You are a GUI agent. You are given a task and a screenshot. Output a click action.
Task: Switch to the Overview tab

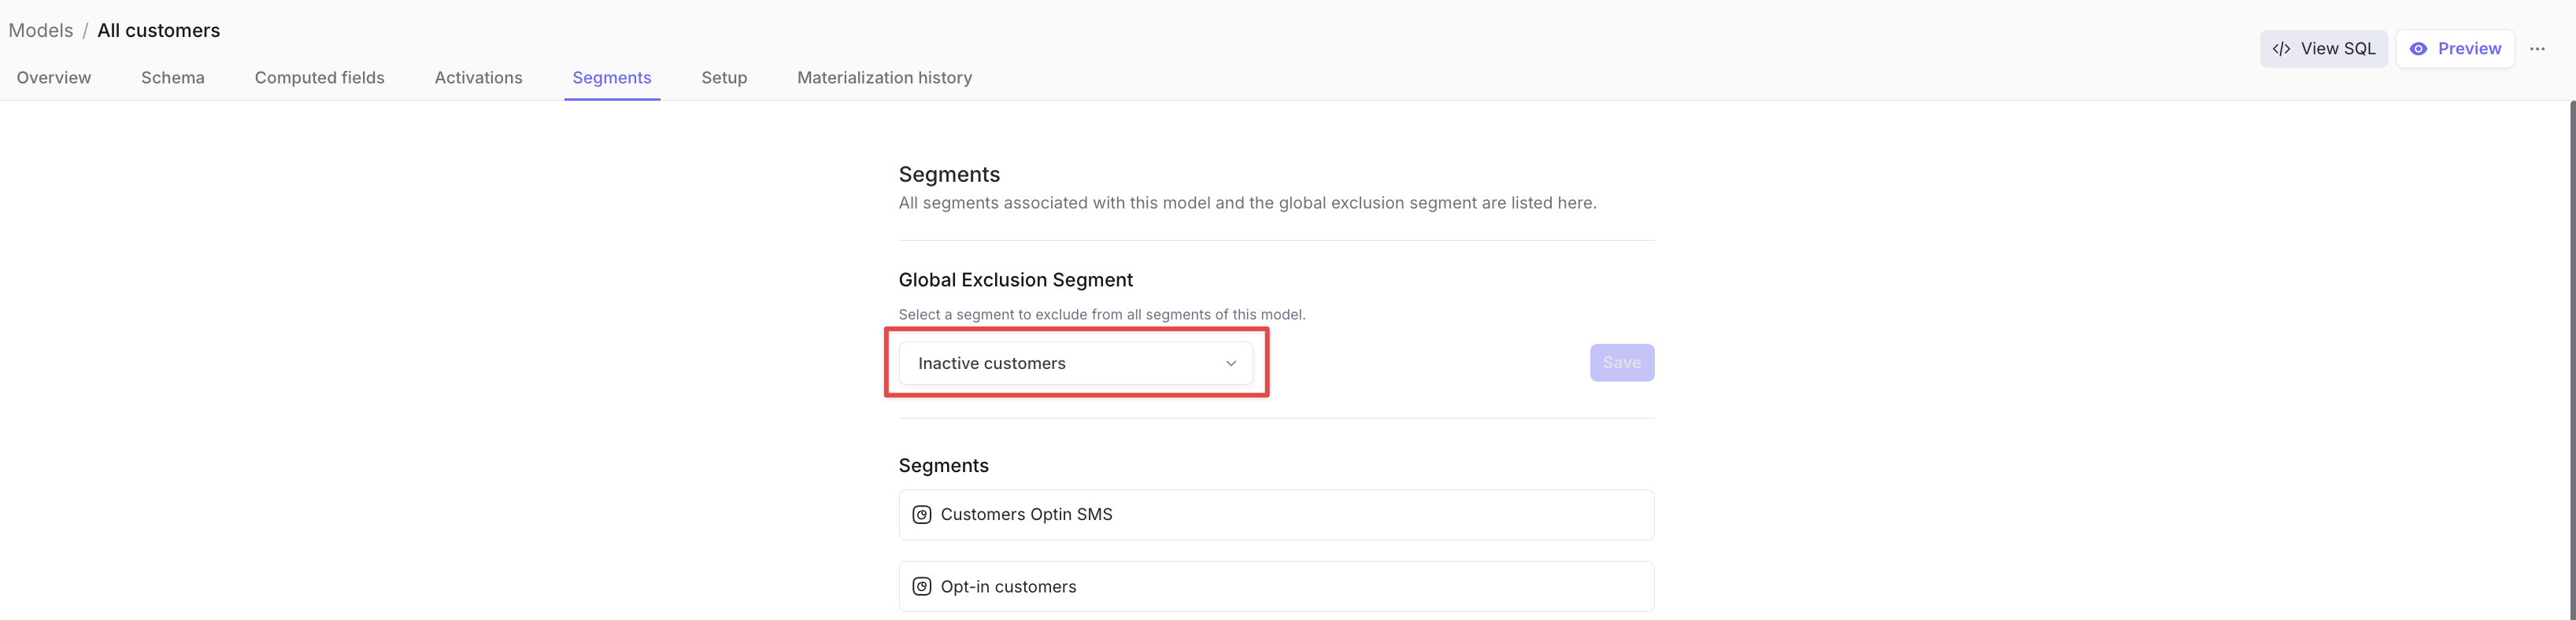point(54,78)
